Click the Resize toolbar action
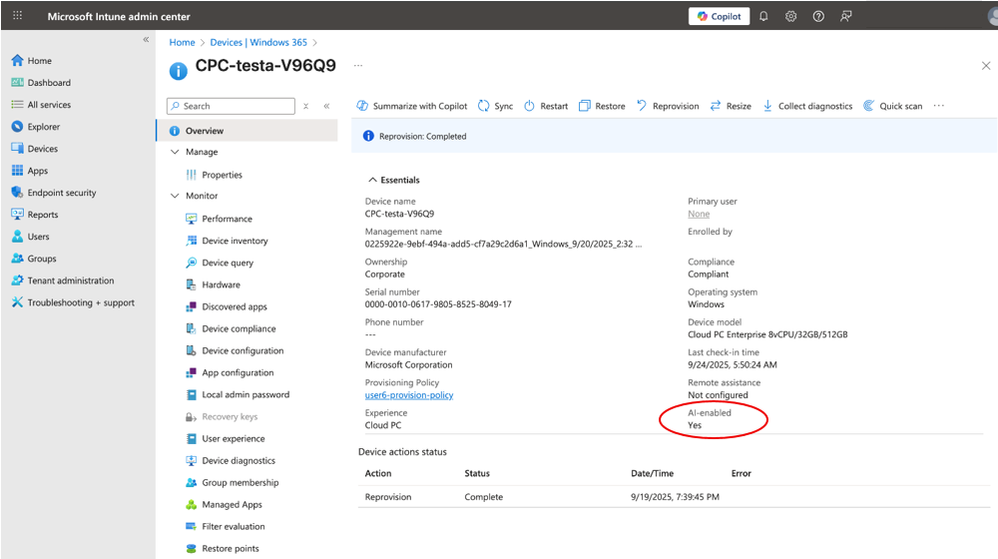 click(x=731, y=106)
